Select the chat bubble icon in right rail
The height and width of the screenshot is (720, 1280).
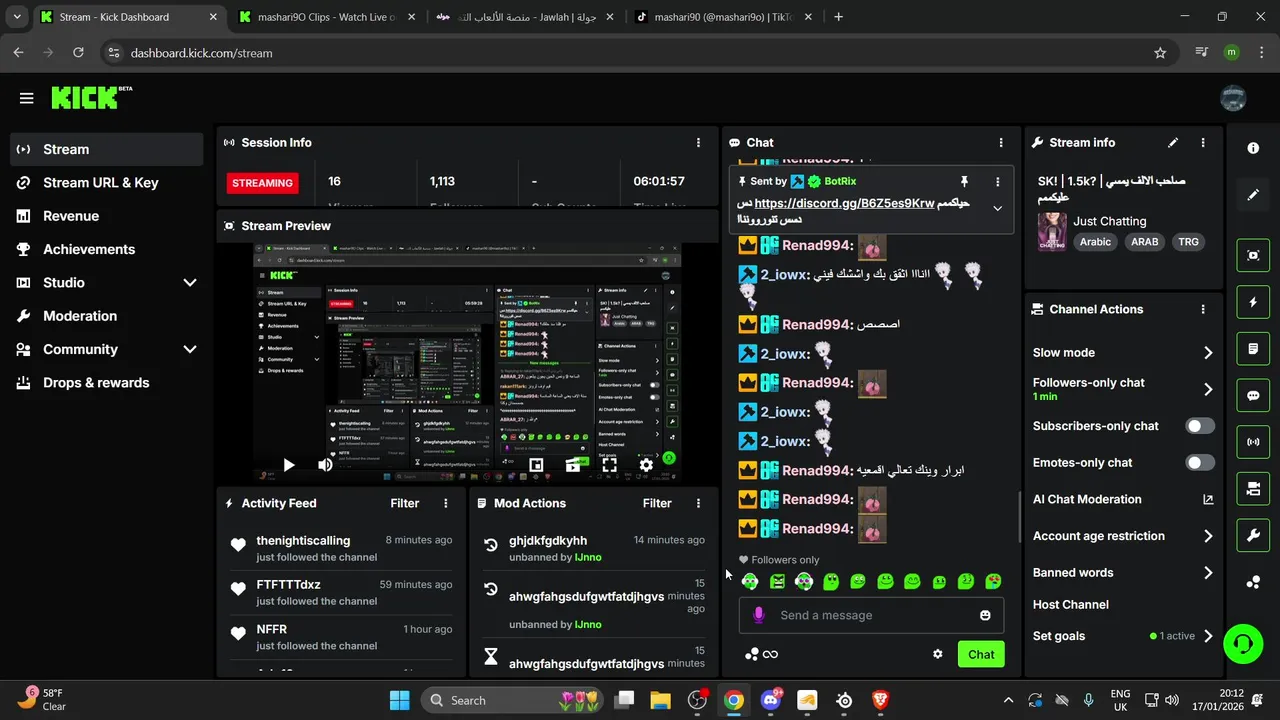(1253, 395)
